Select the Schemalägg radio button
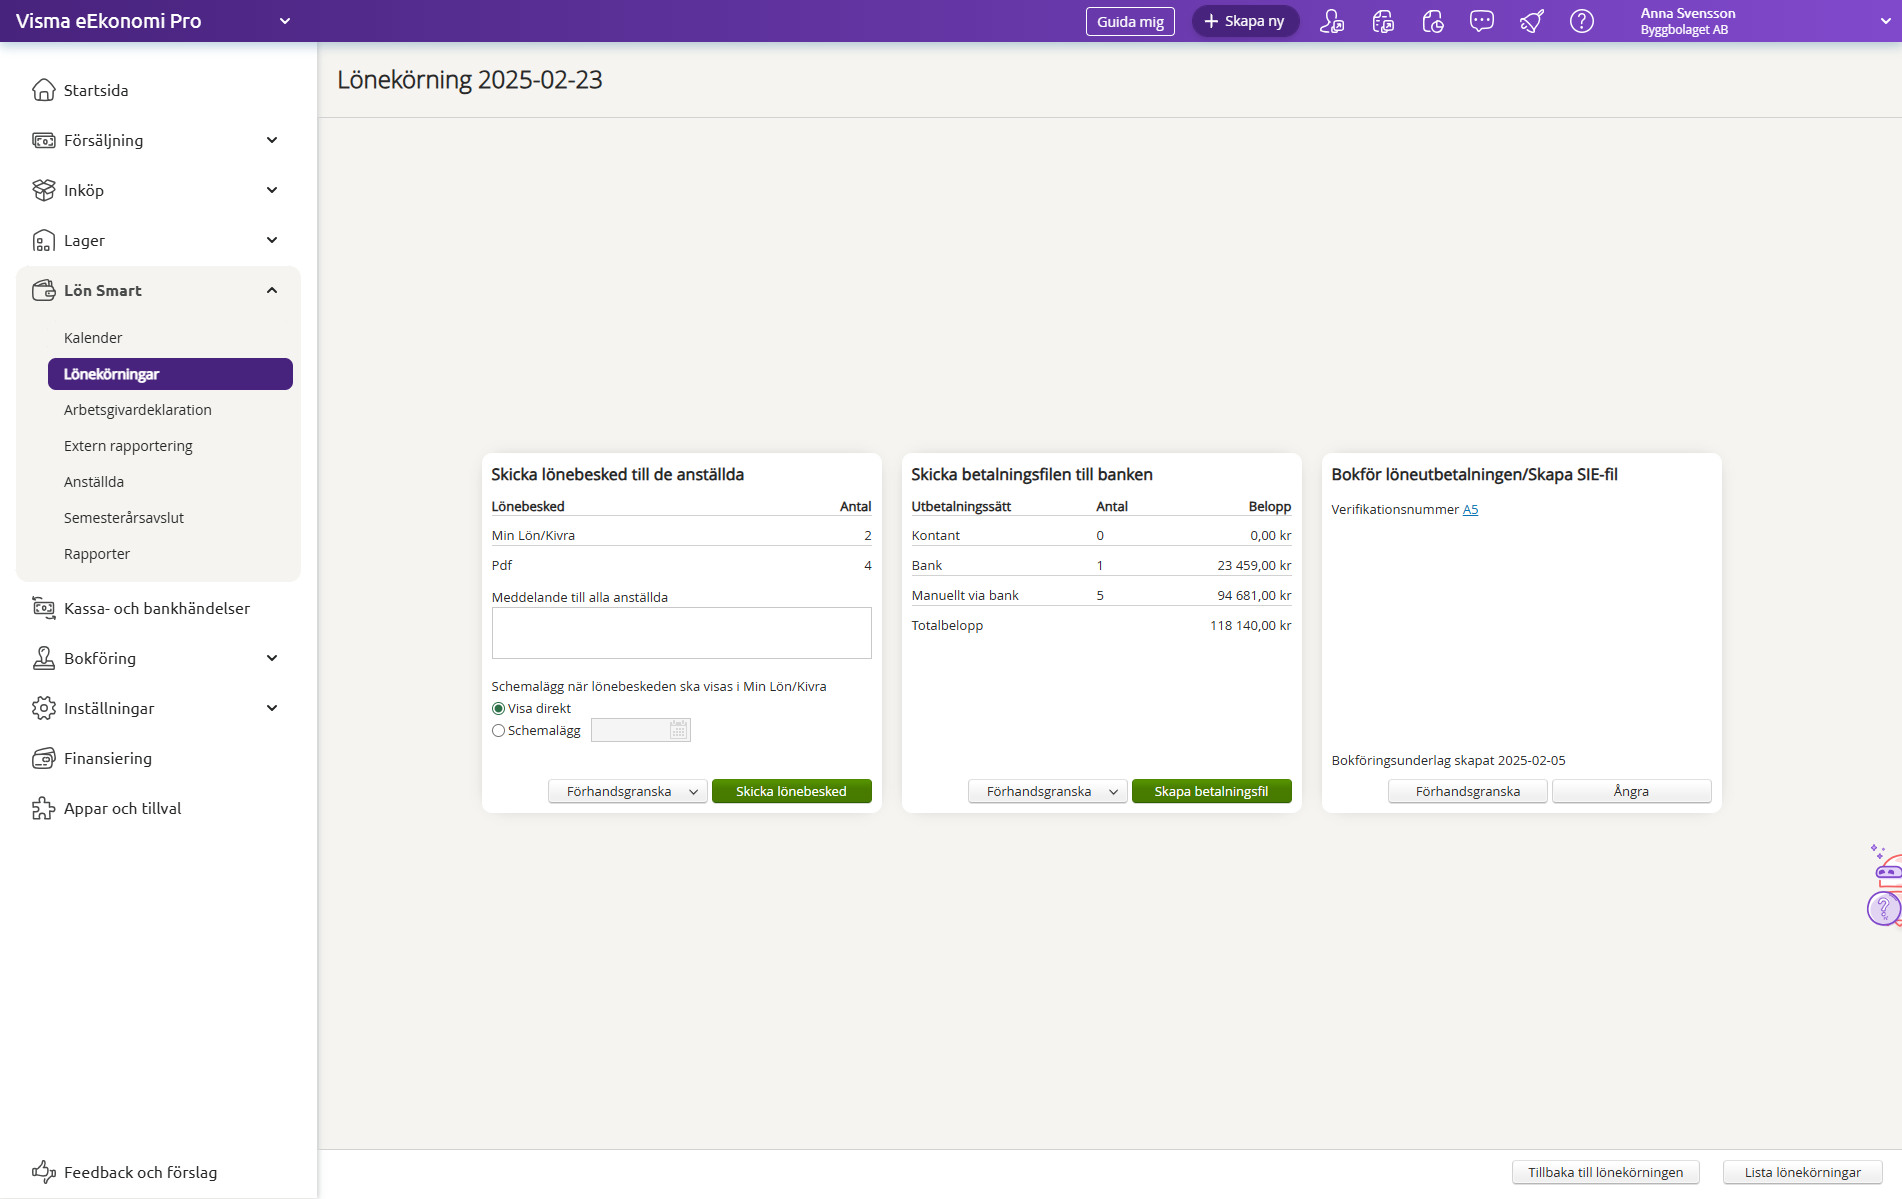 click(498, 731)
